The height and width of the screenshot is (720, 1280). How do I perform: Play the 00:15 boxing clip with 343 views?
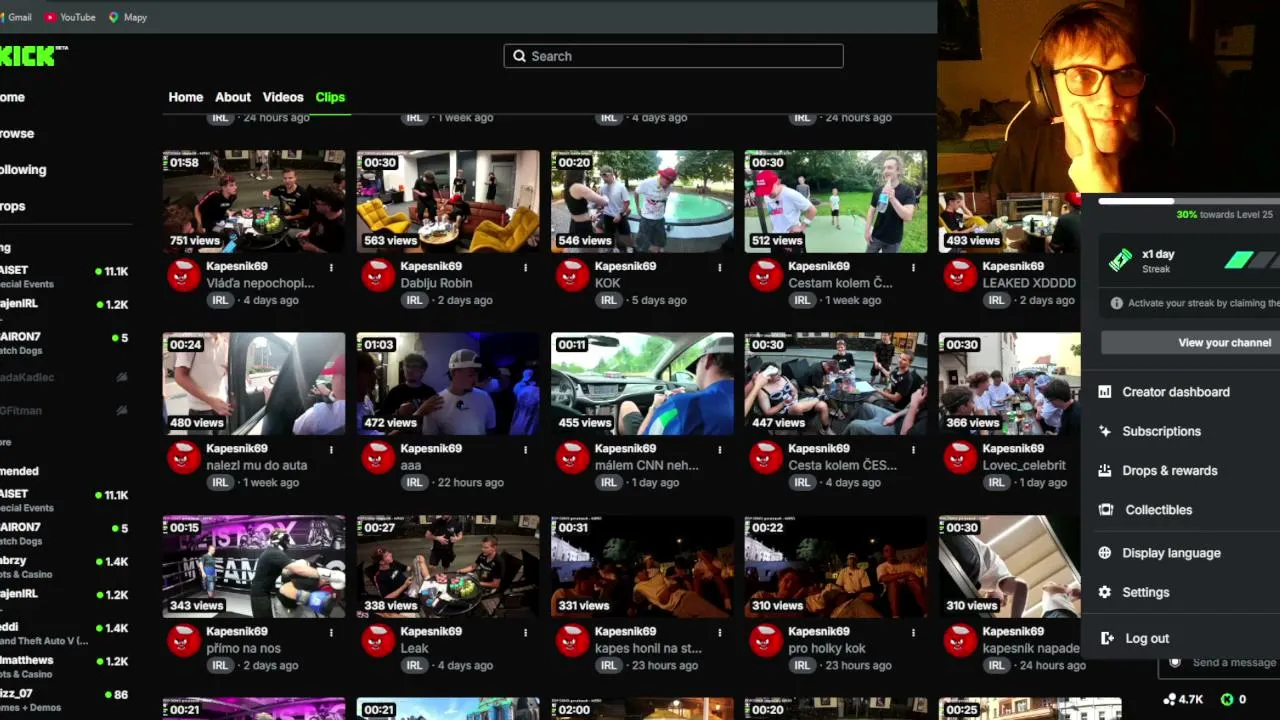coord(254,567)
